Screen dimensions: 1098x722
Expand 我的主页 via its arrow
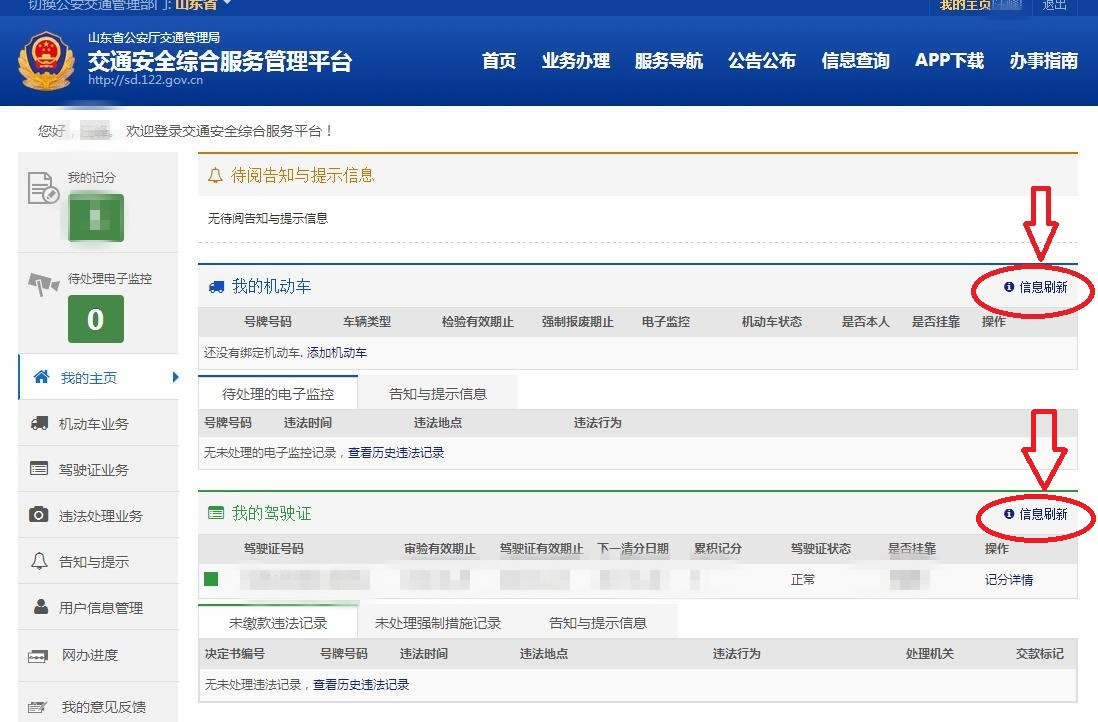tap(176, 378)
